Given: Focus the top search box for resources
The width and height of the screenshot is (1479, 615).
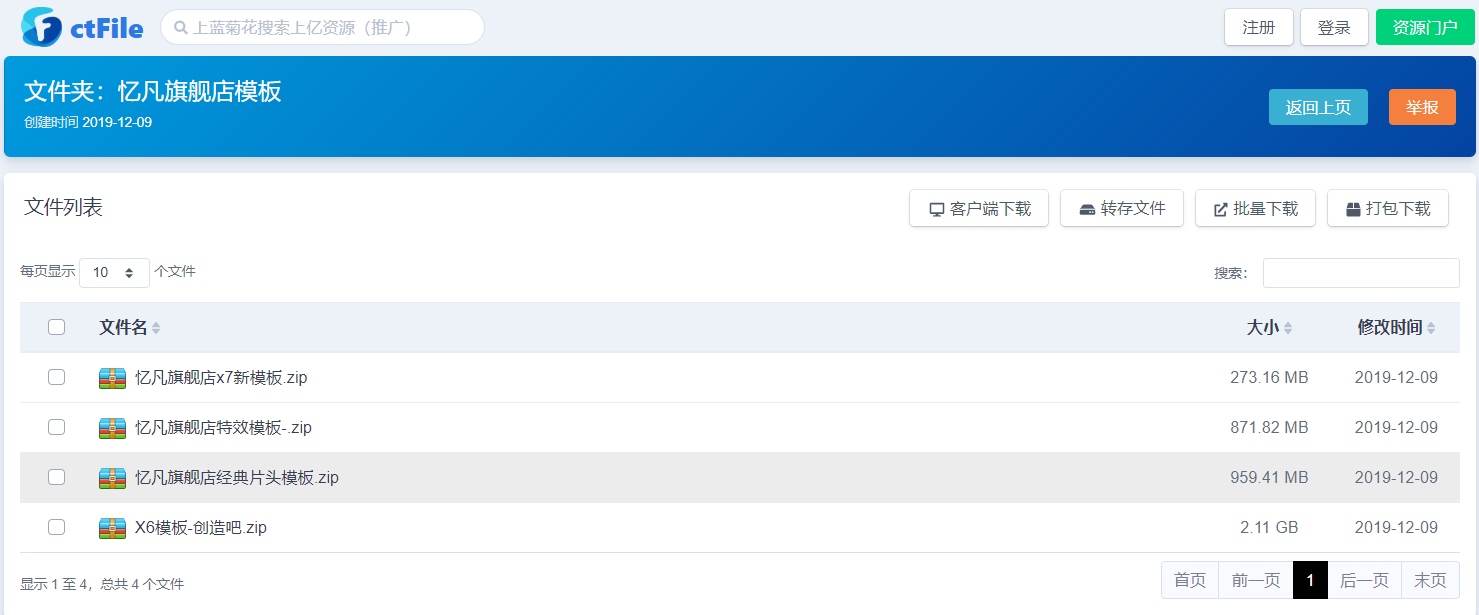Looking at the screenshot, I should tap(322, 27).
